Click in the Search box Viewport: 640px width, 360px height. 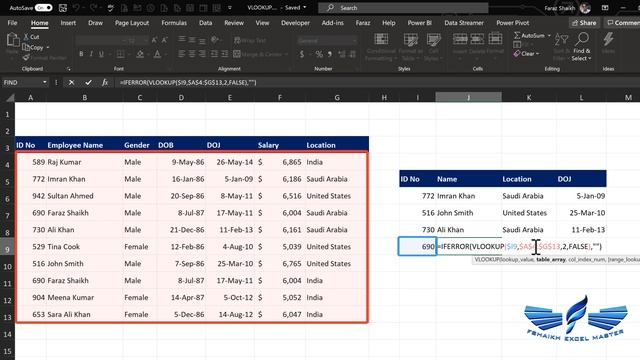[x=403, y=8]
